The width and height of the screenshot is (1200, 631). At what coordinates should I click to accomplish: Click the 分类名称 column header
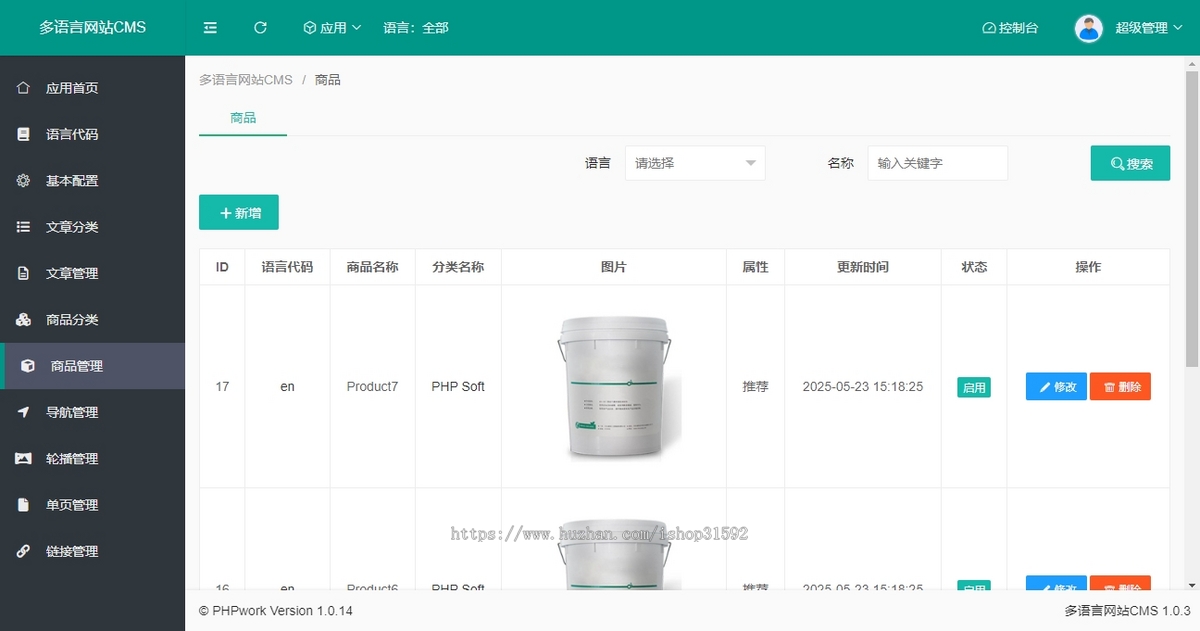(x=458, y=267)
